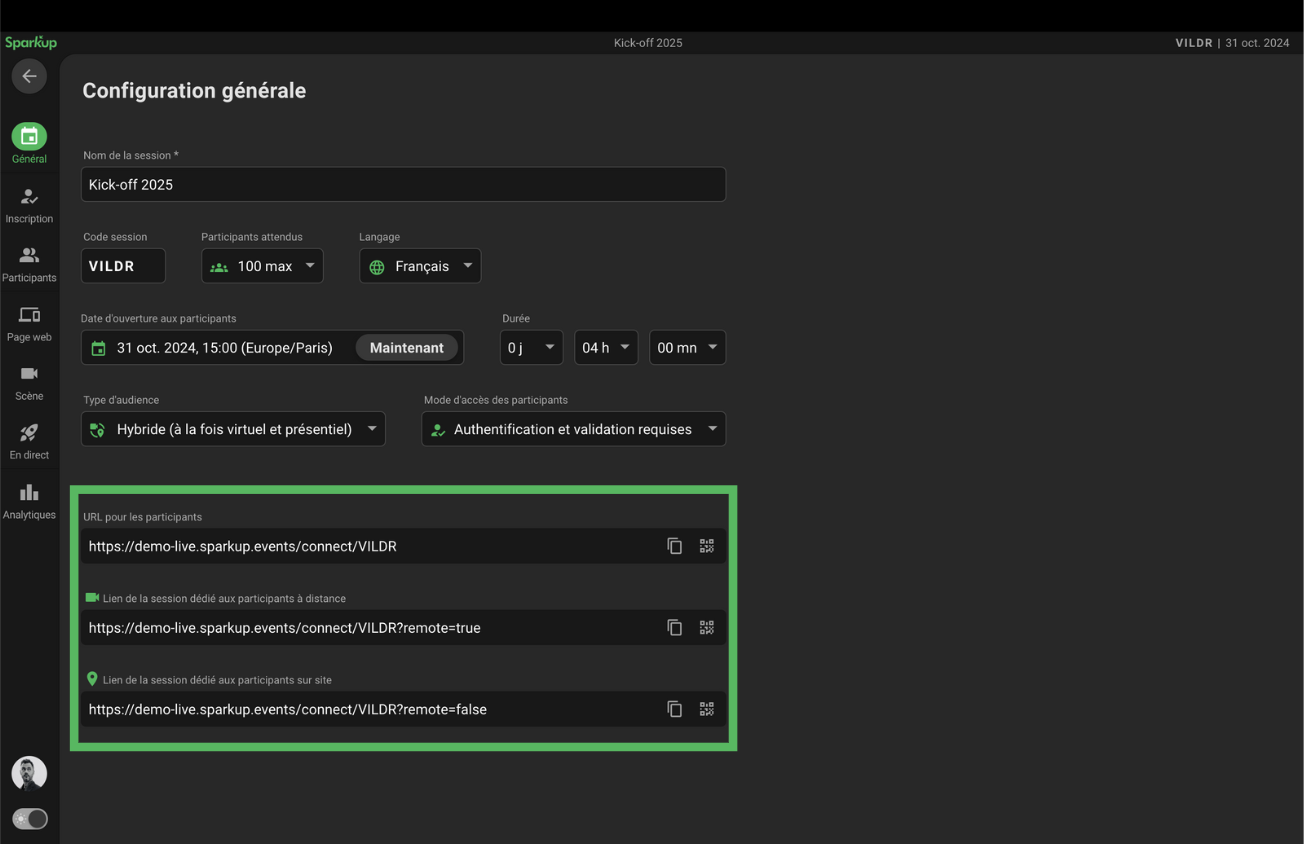The width and height of the screenshot is (1306, 844).
Task: Toggle the light/dark theme switch
Action: click(30, 819)
